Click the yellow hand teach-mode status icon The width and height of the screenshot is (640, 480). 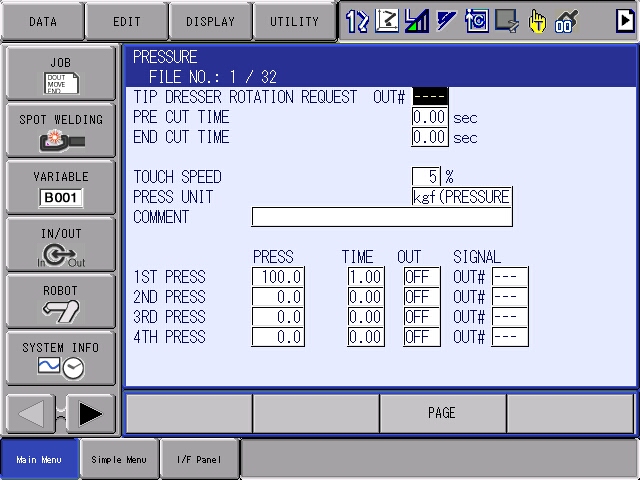tap(537, 20)
